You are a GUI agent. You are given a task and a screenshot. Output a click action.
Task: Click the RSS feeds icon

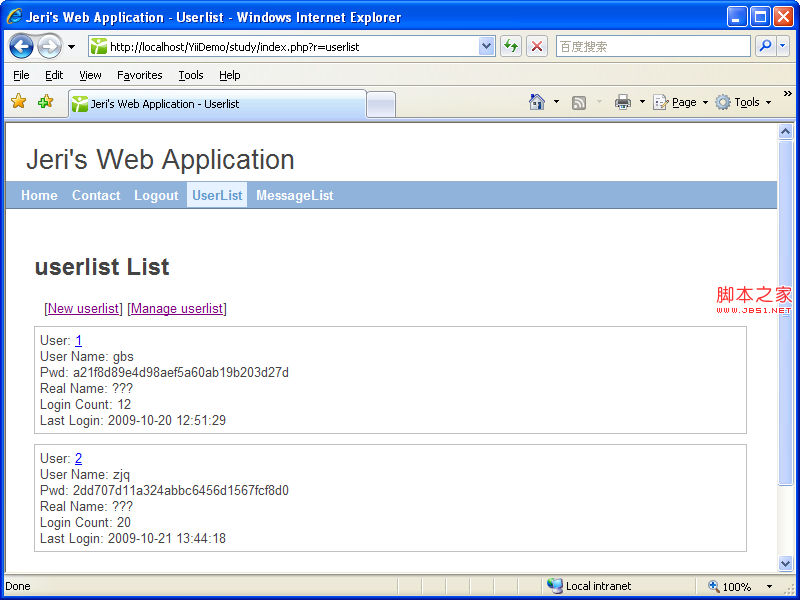[579, 103]
